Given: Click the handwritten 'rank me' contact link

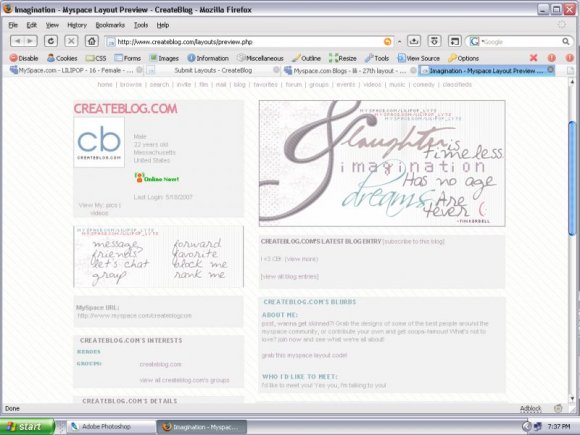Looking at the screenshot, I should click(x=199, y=274).
